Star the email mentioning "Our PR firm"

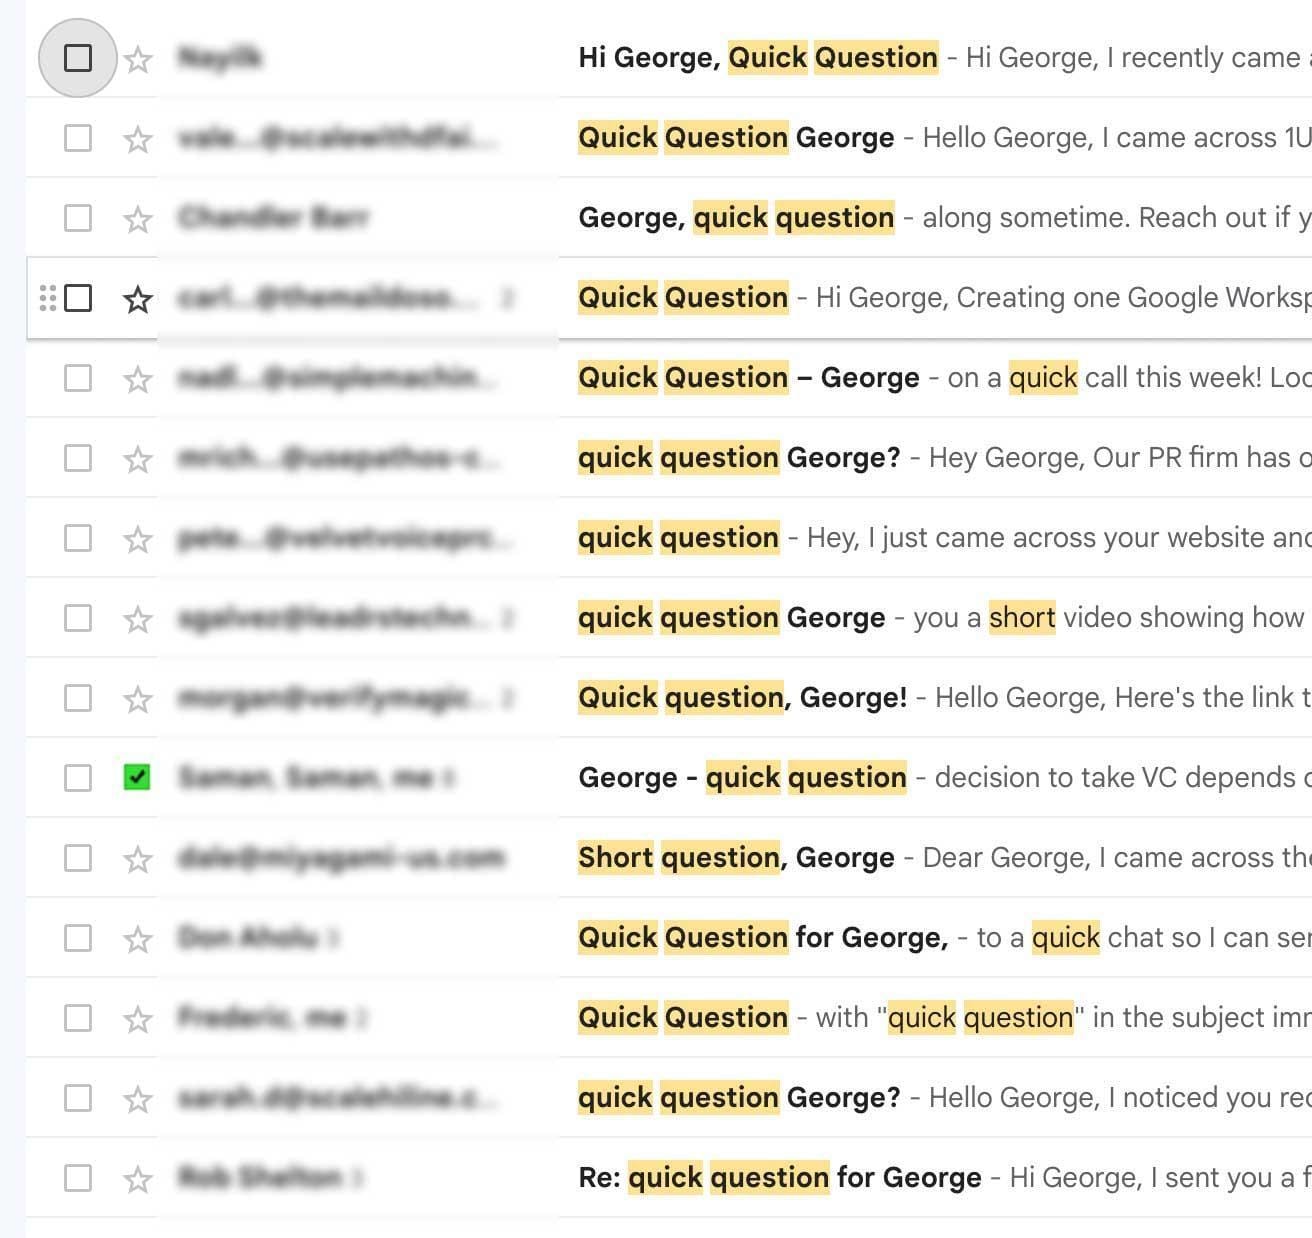pos(138,459)
